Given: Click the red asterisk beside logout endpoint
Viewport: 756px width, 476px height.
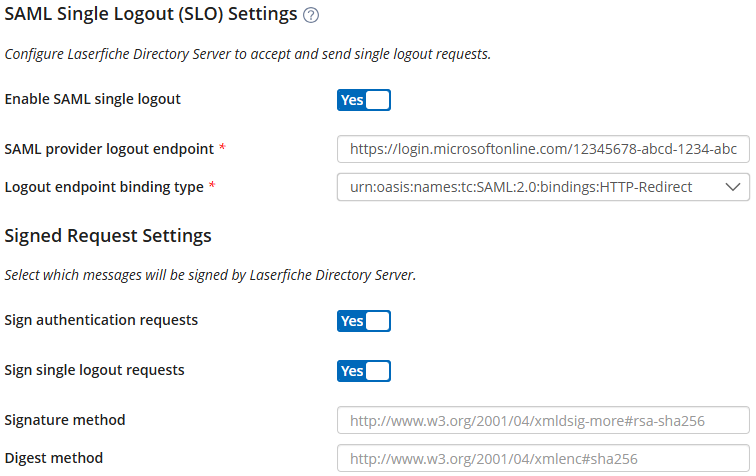Looking at the screenshot, I should tap(222, 147).
